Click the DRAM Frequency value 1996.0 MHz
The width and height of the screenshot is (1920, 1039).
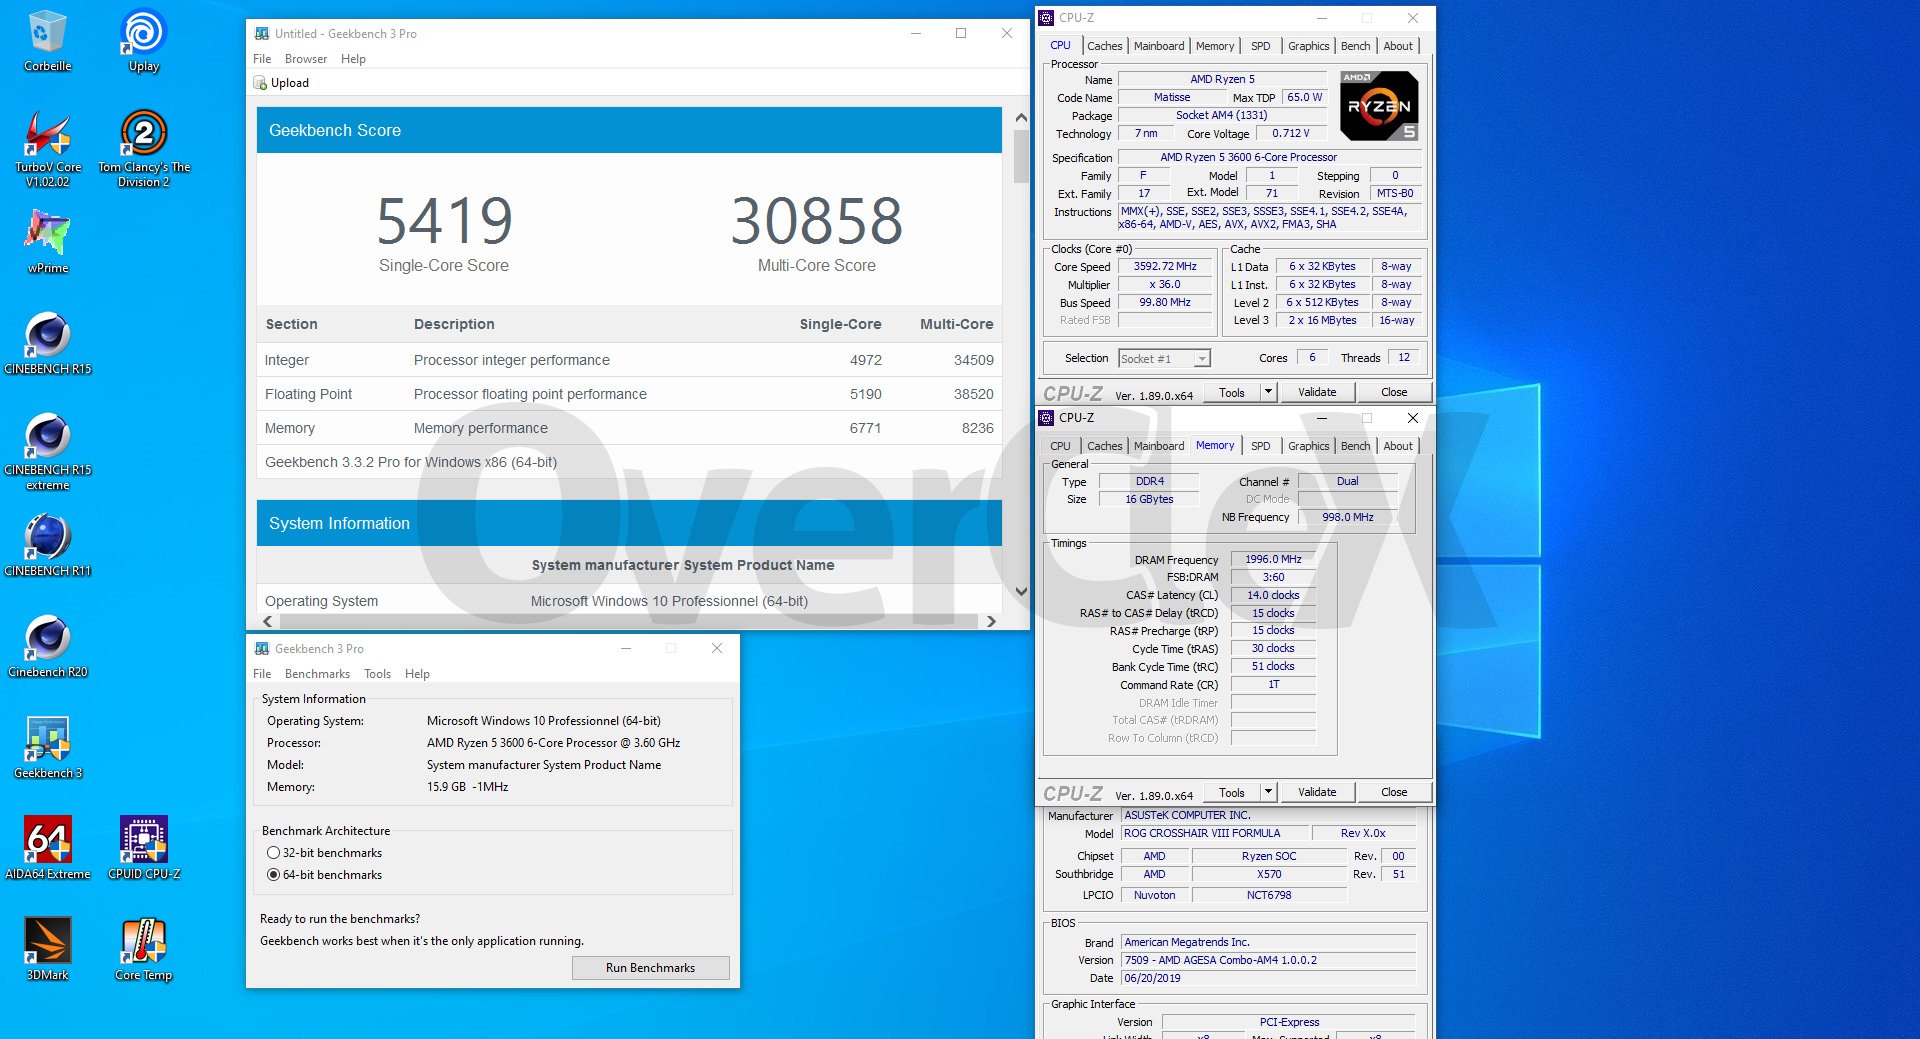pos(1273,559)
